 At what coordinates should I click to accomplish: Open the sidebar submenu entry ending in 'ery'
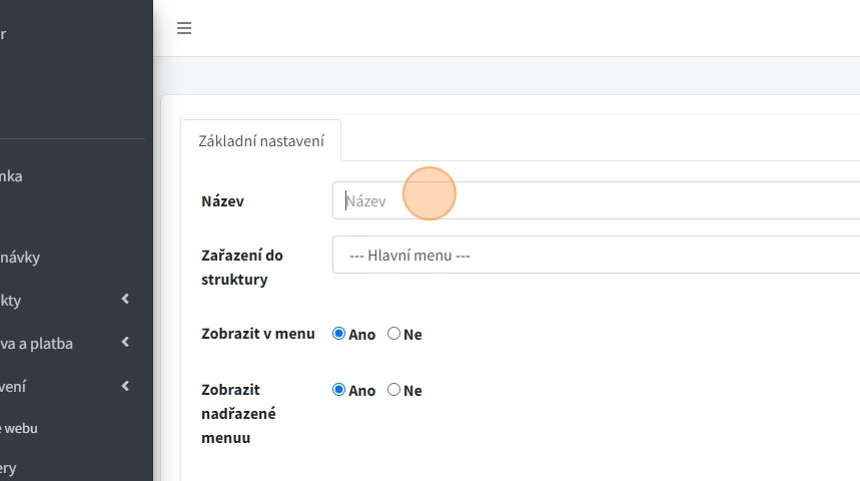(9, 468)
